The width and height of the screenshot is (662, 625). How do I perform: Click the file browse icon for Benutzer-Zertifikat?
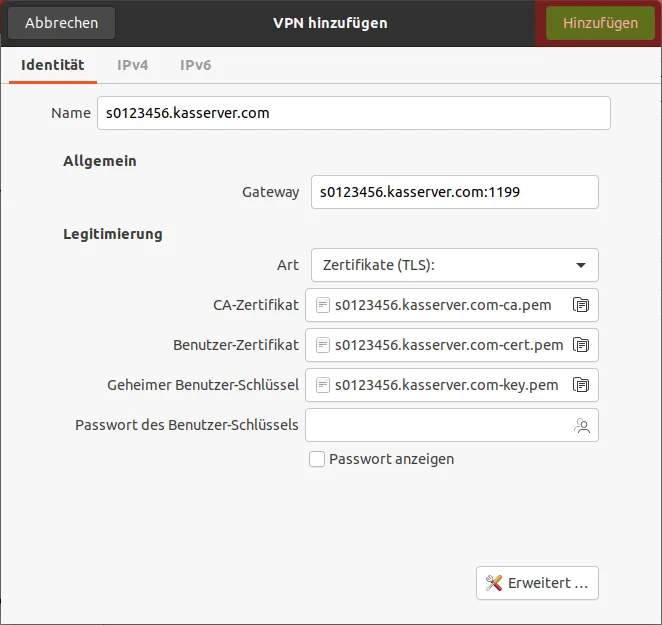(581, 345)
